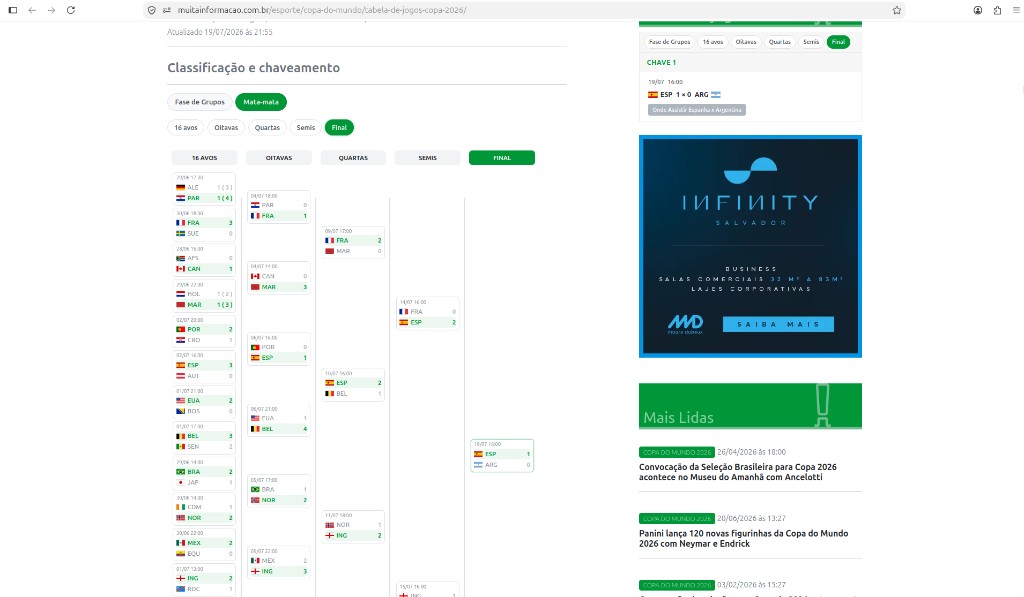
Task: Click the Ecuador flag next to EQU
Action: point(180,554)
